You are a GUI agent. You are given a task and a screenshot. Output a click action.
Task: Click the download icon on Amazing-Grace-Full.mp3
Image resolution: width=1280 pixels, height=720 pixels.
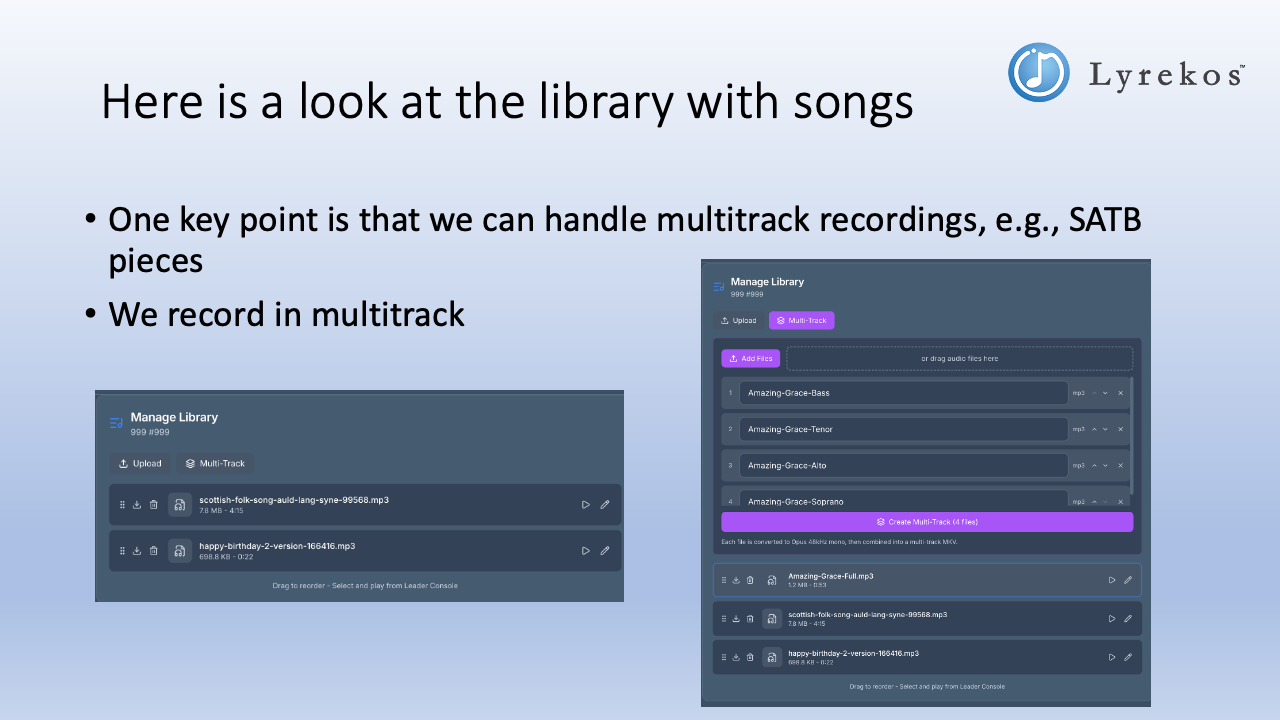coord(735,580)
